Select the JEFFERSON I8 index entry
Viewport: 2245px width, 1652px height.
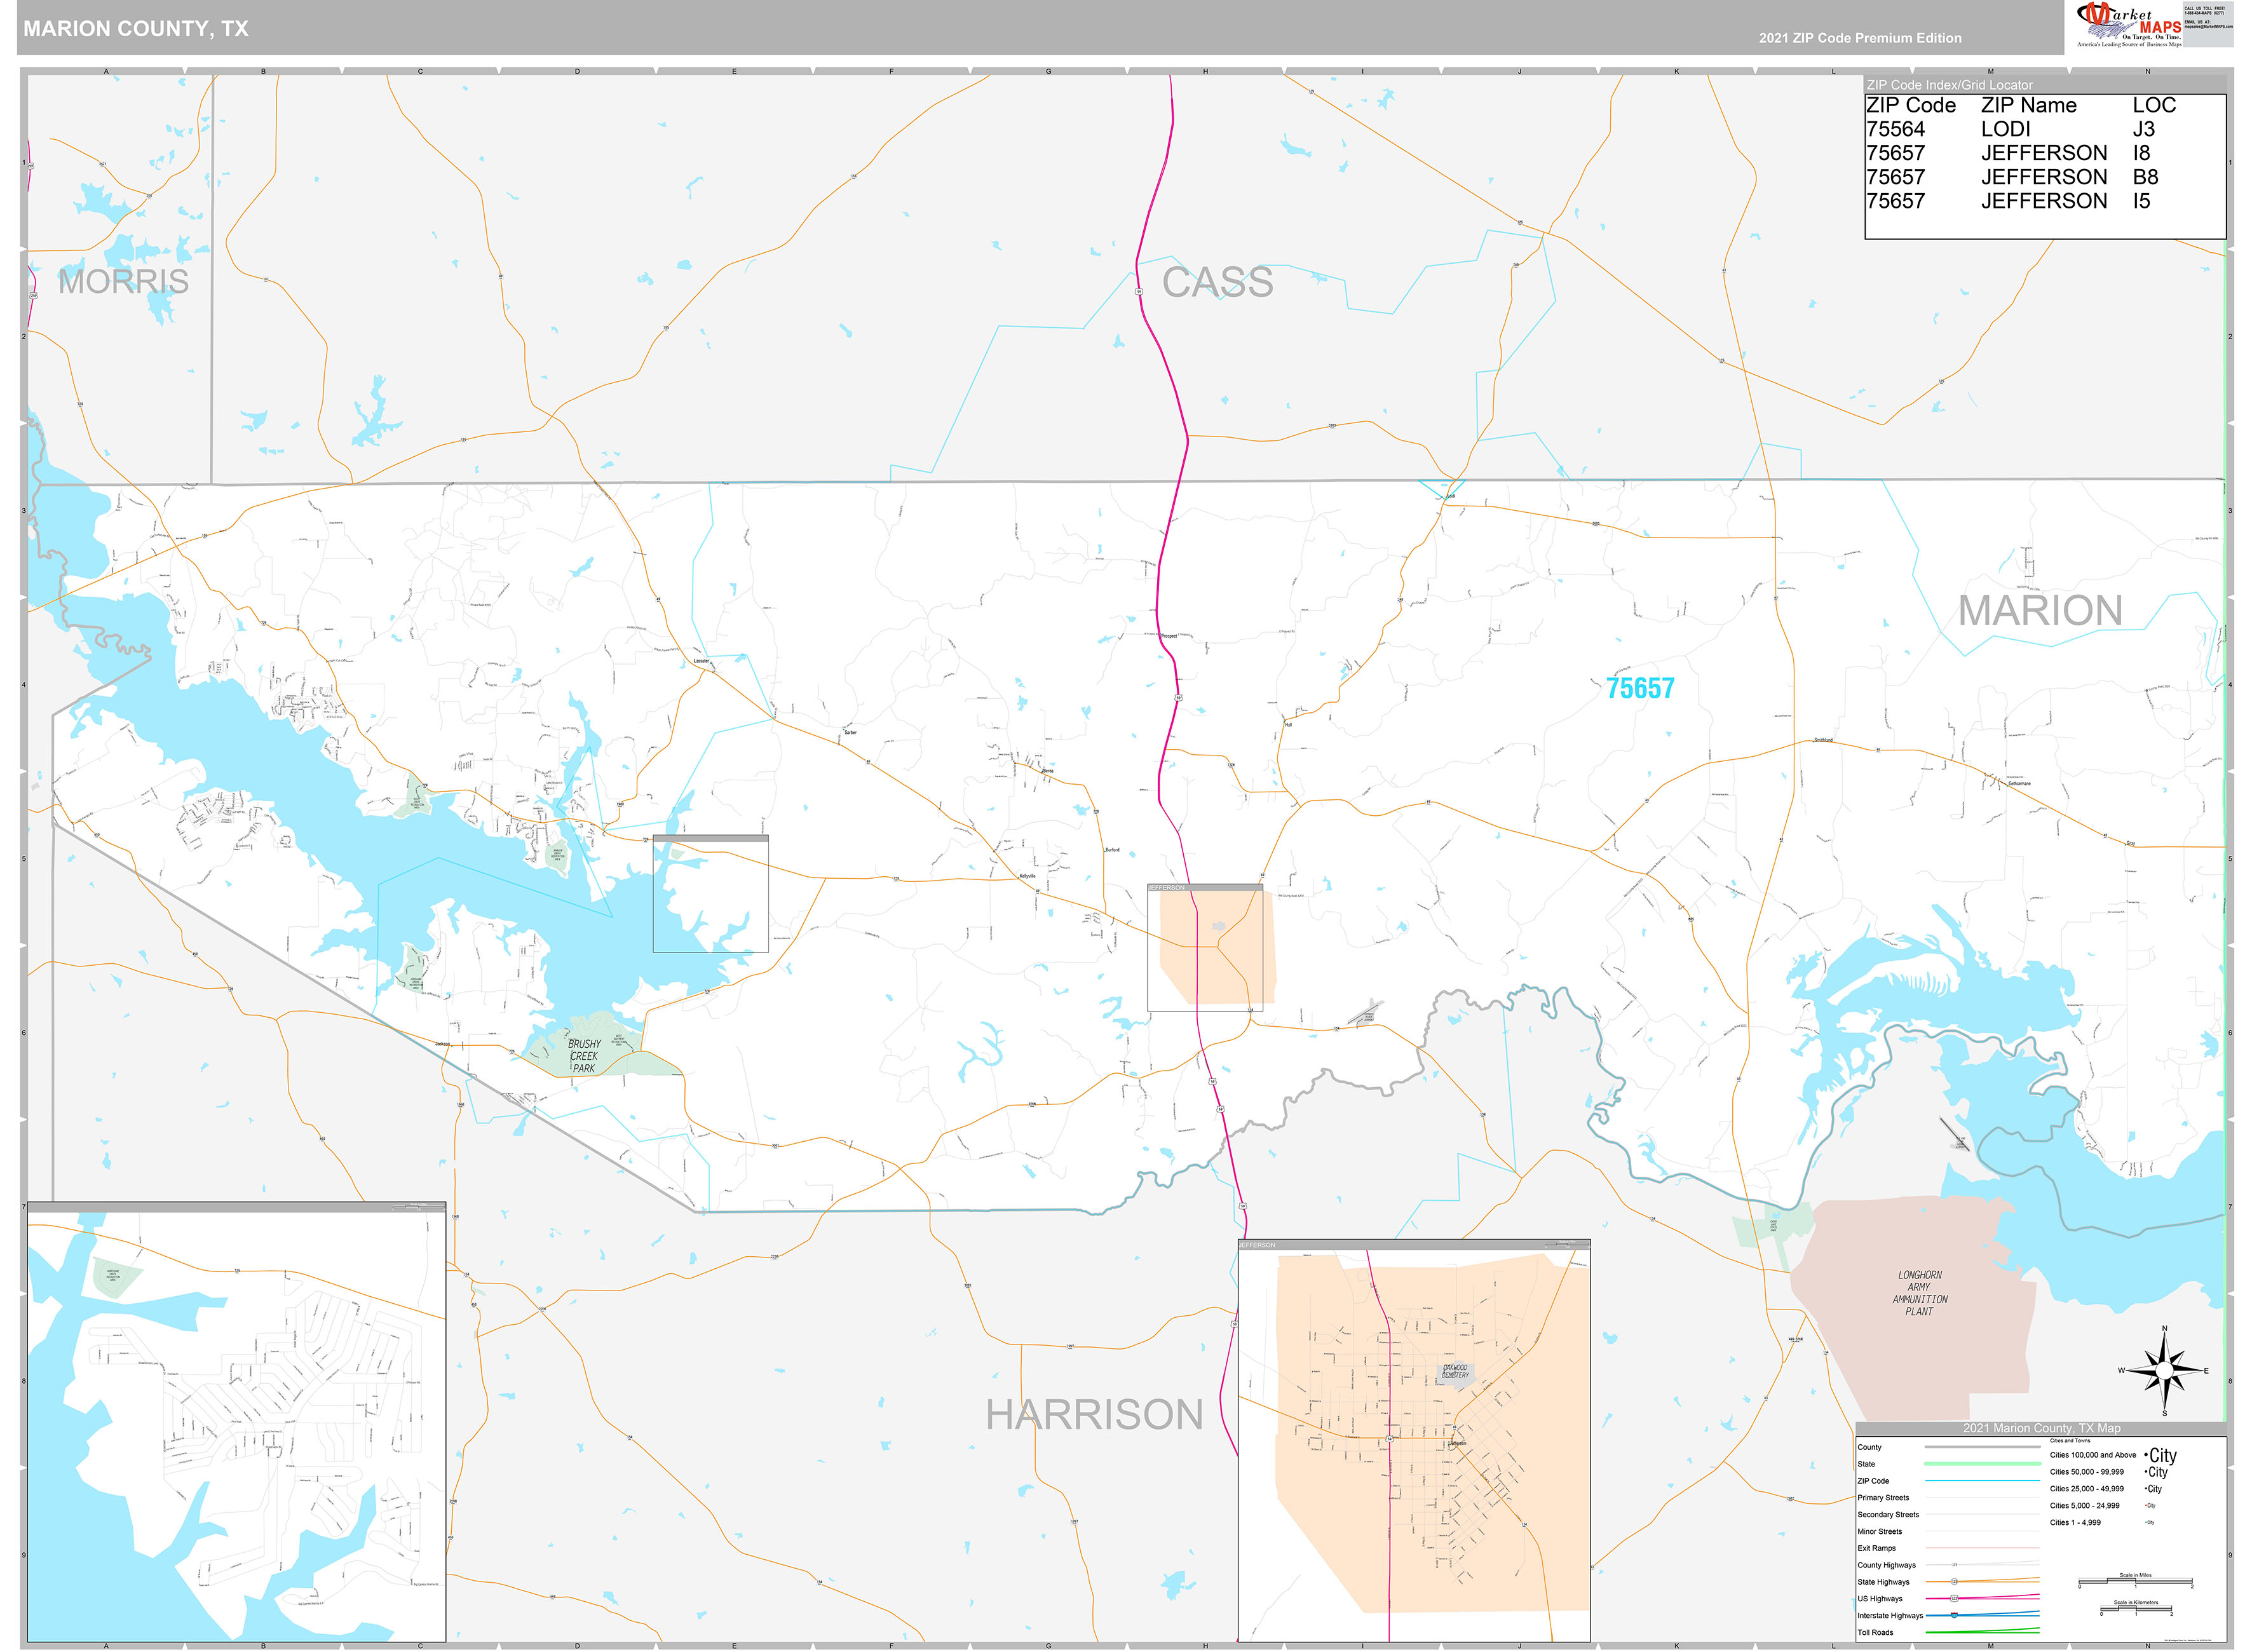click(1990, 153)
